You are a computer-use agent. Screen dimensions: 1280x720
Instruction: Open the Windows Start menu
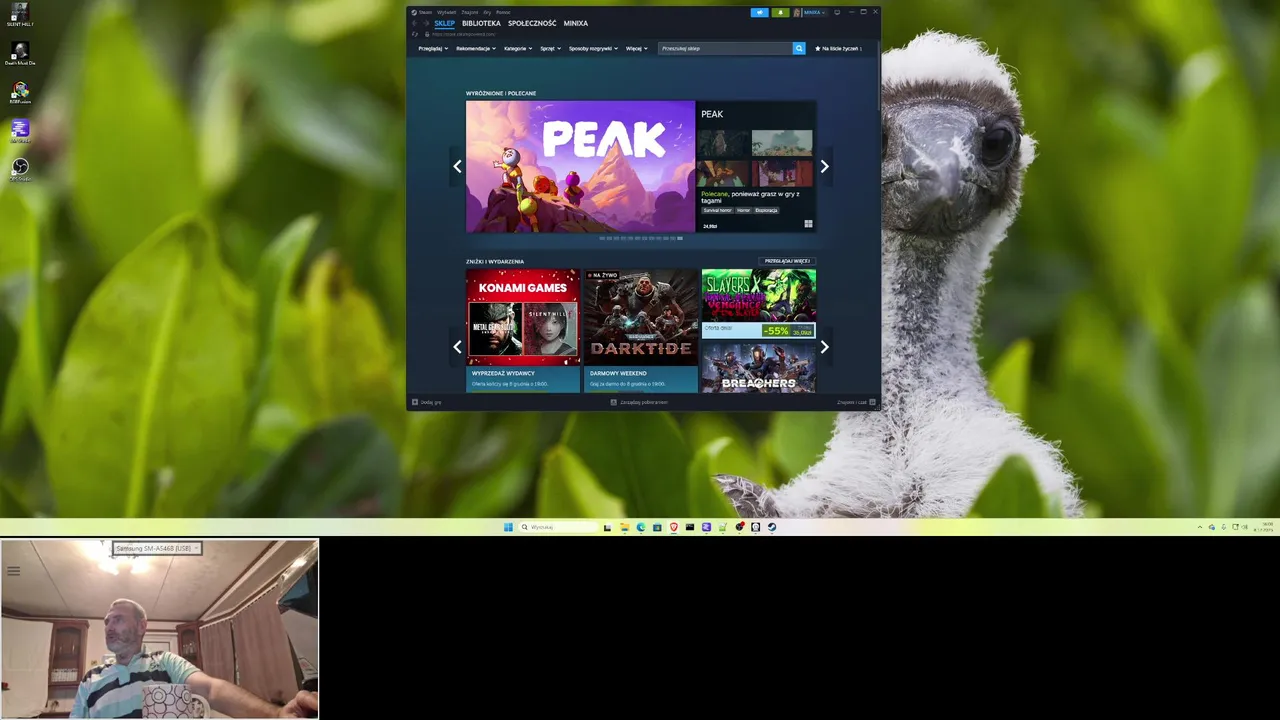click(508, 527)
